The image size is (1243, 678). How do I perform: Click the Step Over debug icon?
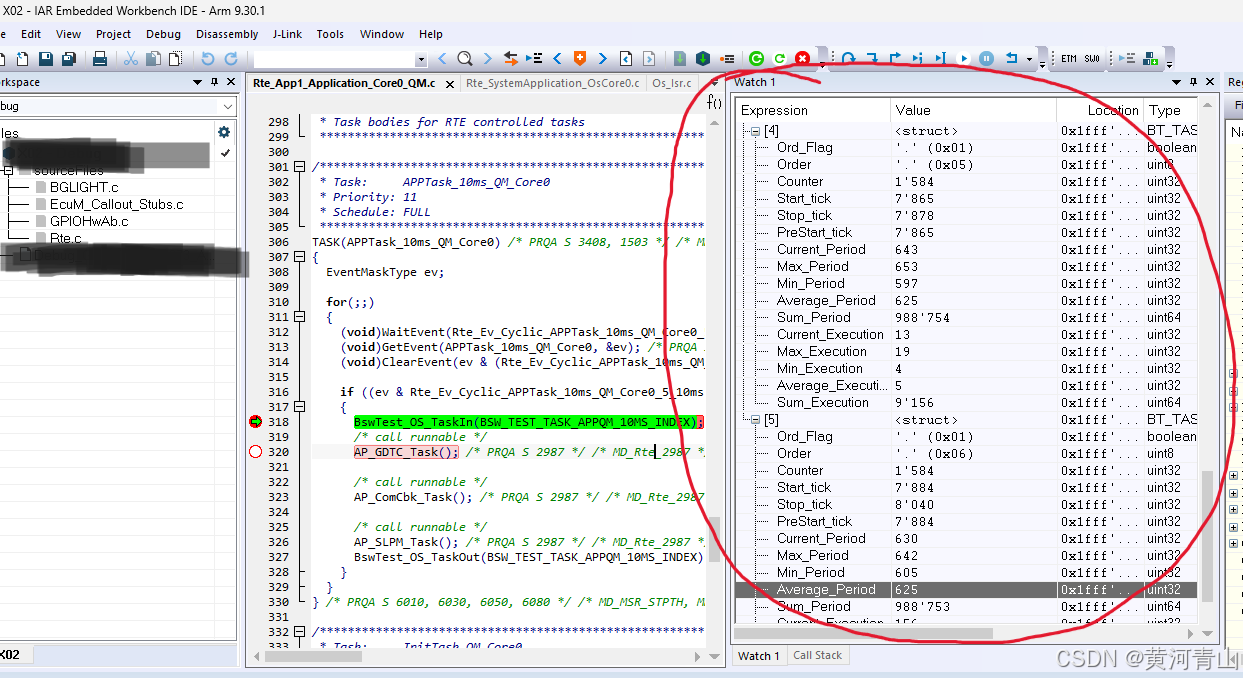(x=848, y=59)
